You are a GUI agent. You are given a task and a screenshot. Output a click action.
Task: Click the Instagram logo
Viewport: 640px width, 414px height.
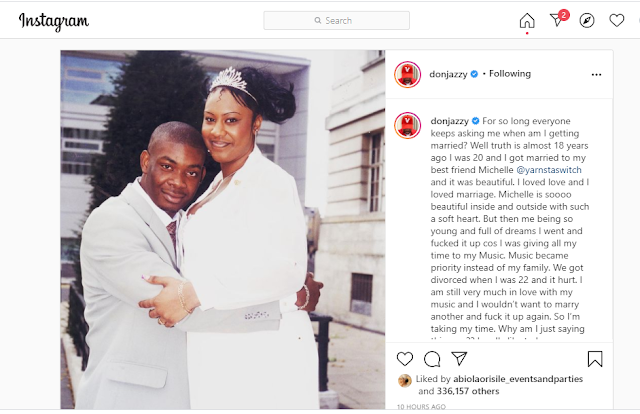pos(53,21)
